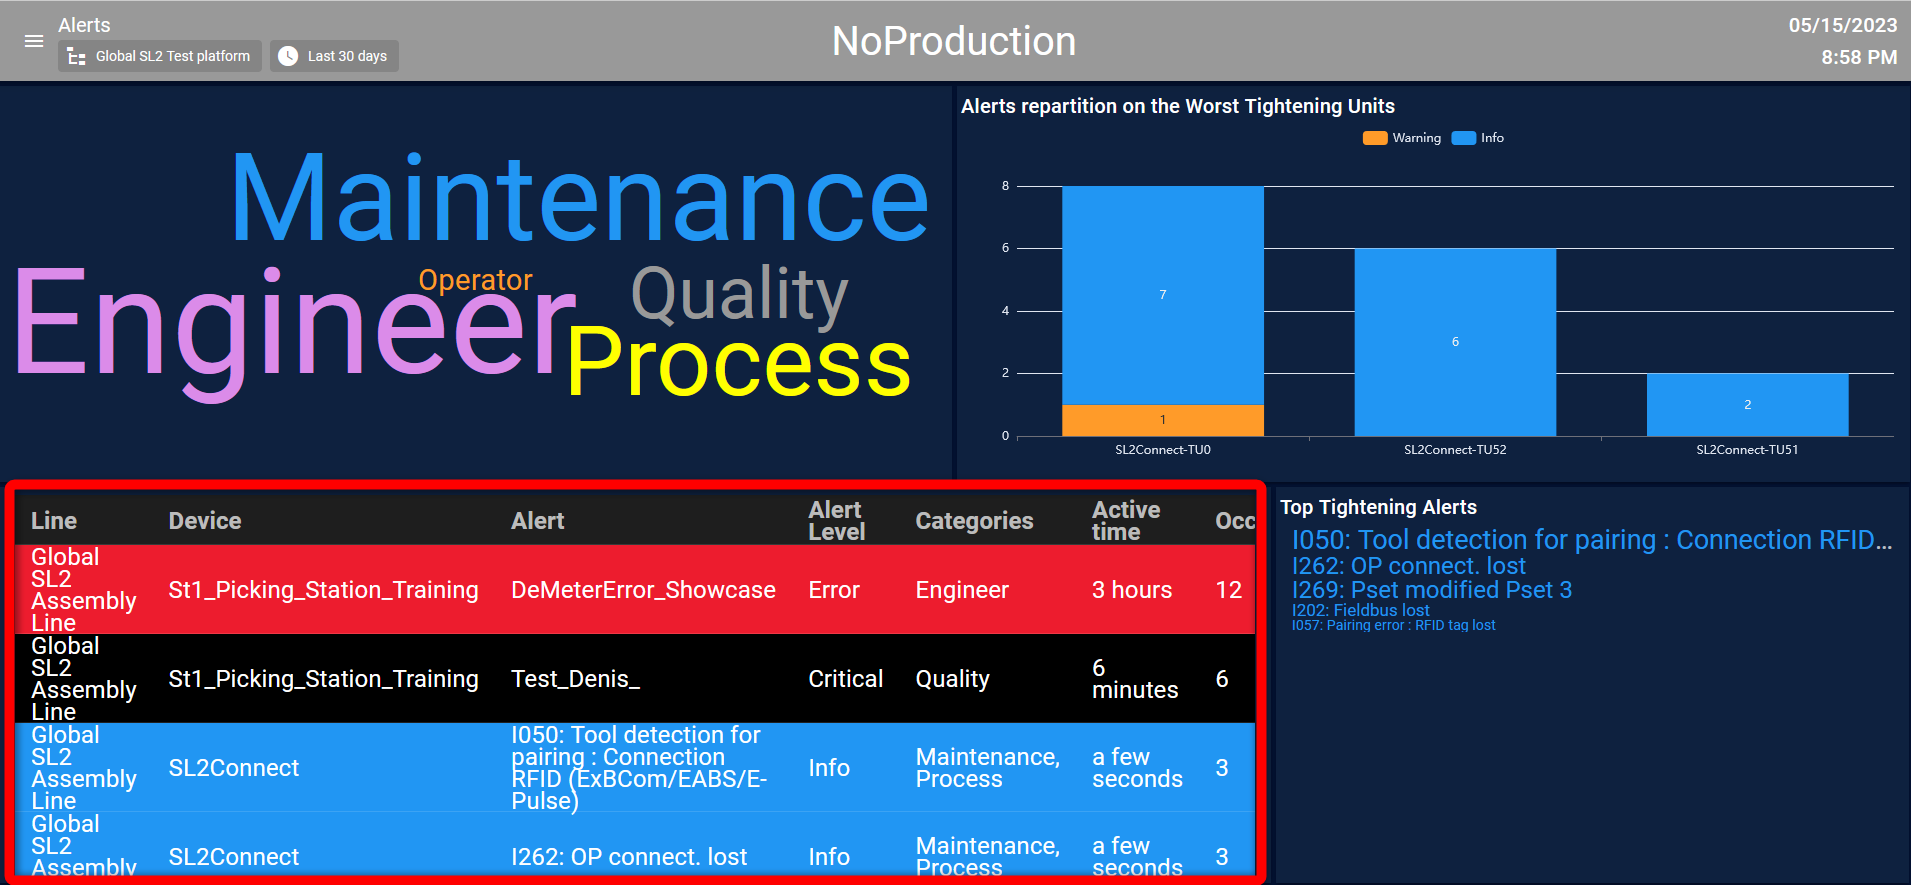Sort table by Alert column header
This screenshot has width=1911, height=885.
[x=538, y=521]
